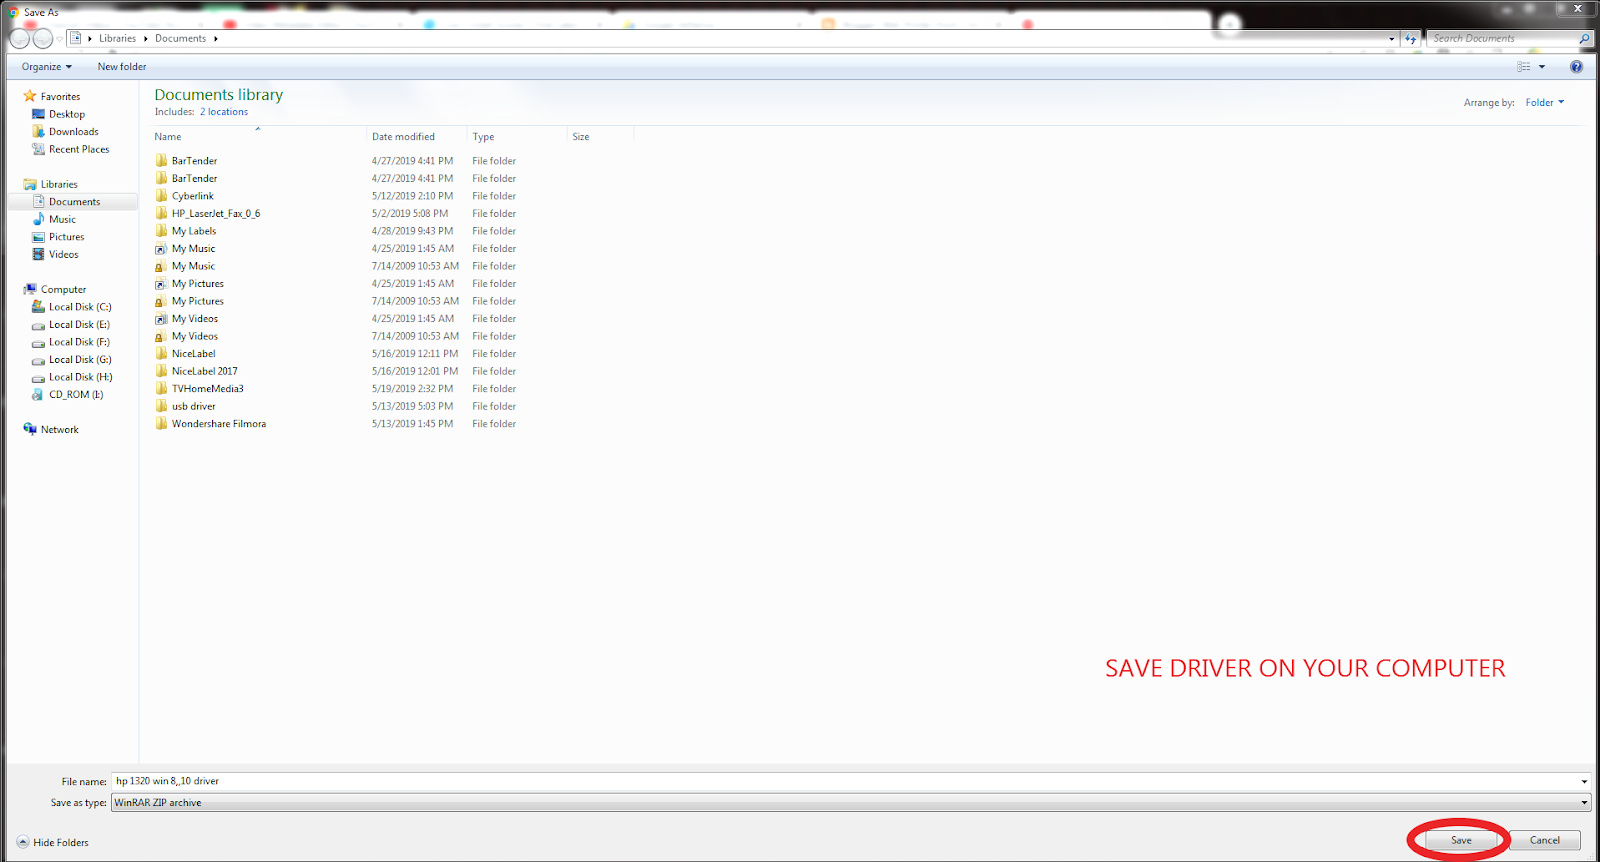Select My Videos folder dated 7/14/2009
Image resolution: width=1600 pixels, height=862 pixels.
(194, 336)
